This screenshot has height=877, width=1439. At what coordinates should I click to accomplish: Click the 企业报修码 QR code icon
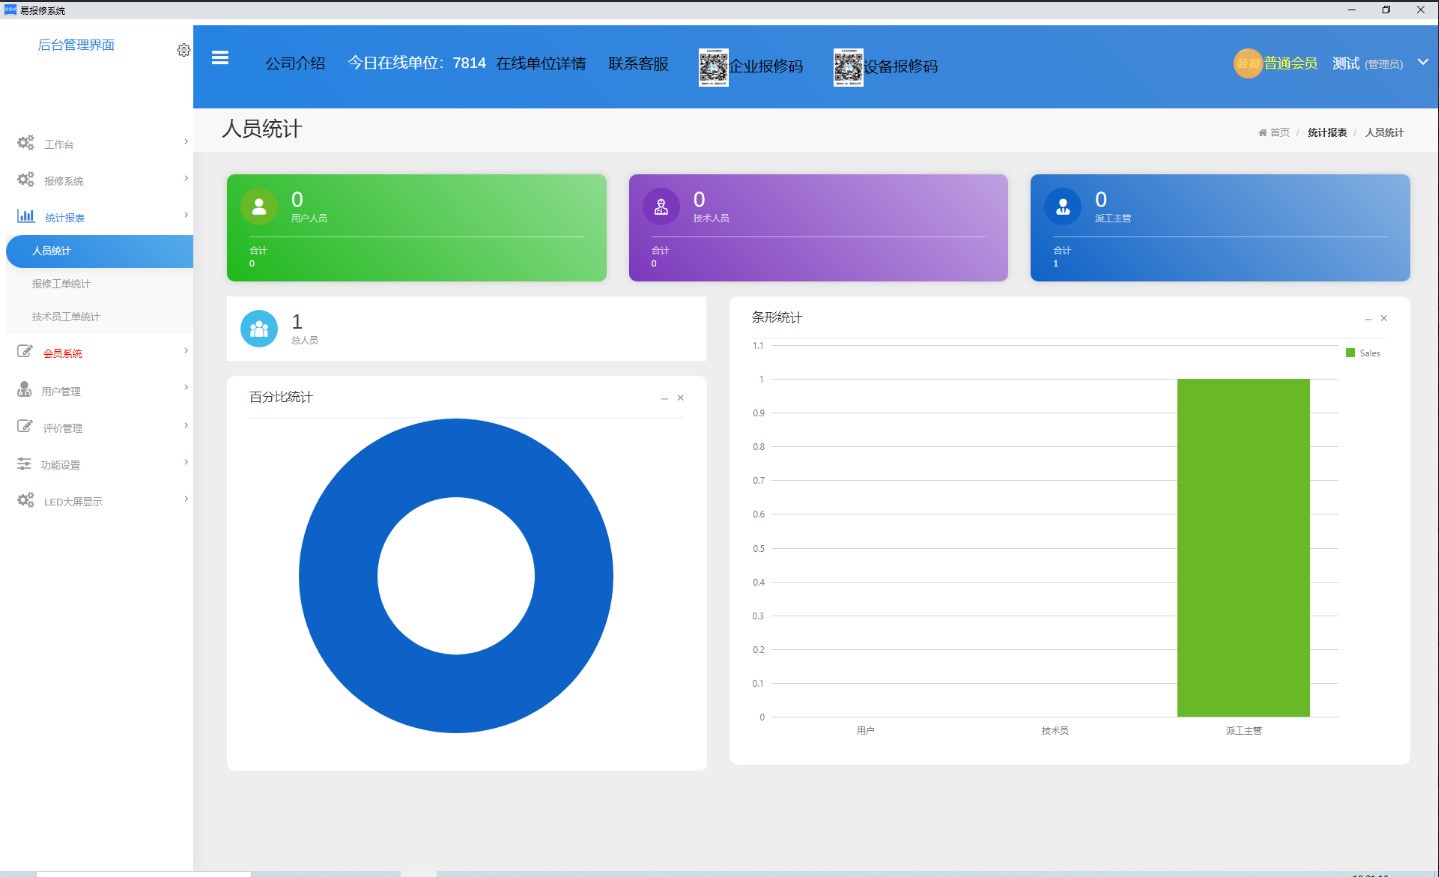[713, 67]
